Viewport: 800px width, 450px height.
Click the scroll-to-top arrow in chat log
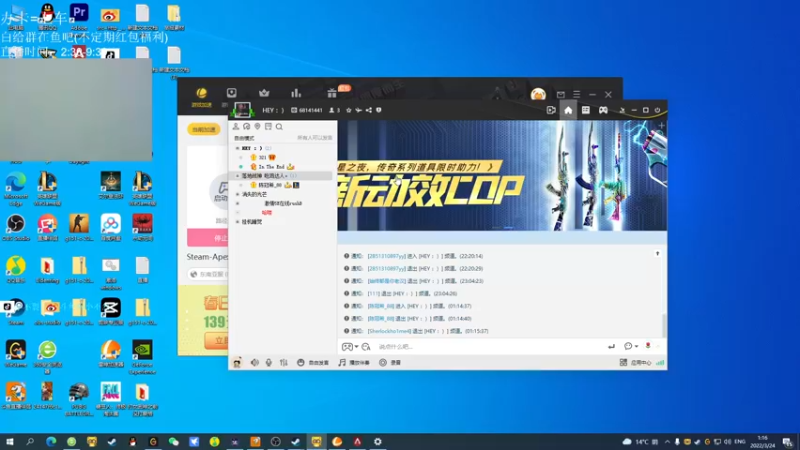(658, 254)
